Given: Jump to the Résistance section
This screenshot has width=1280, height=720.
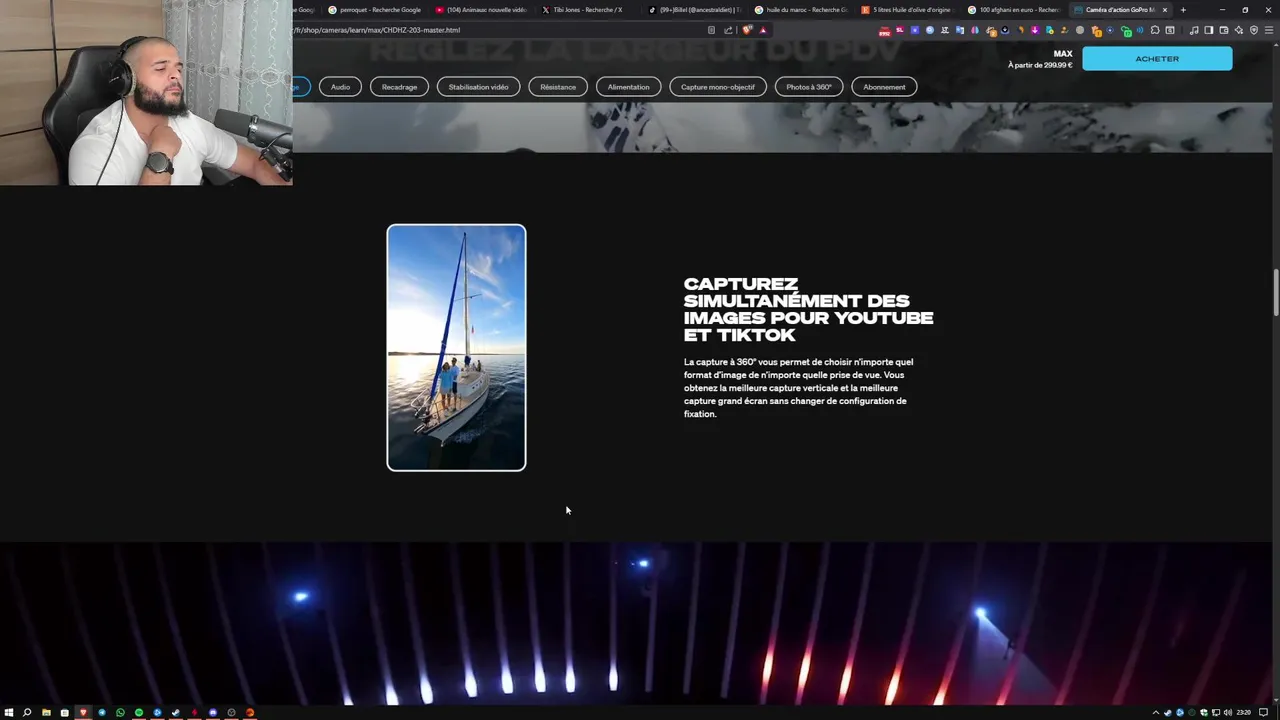Looking at the screenshot, I should [558, 87].
